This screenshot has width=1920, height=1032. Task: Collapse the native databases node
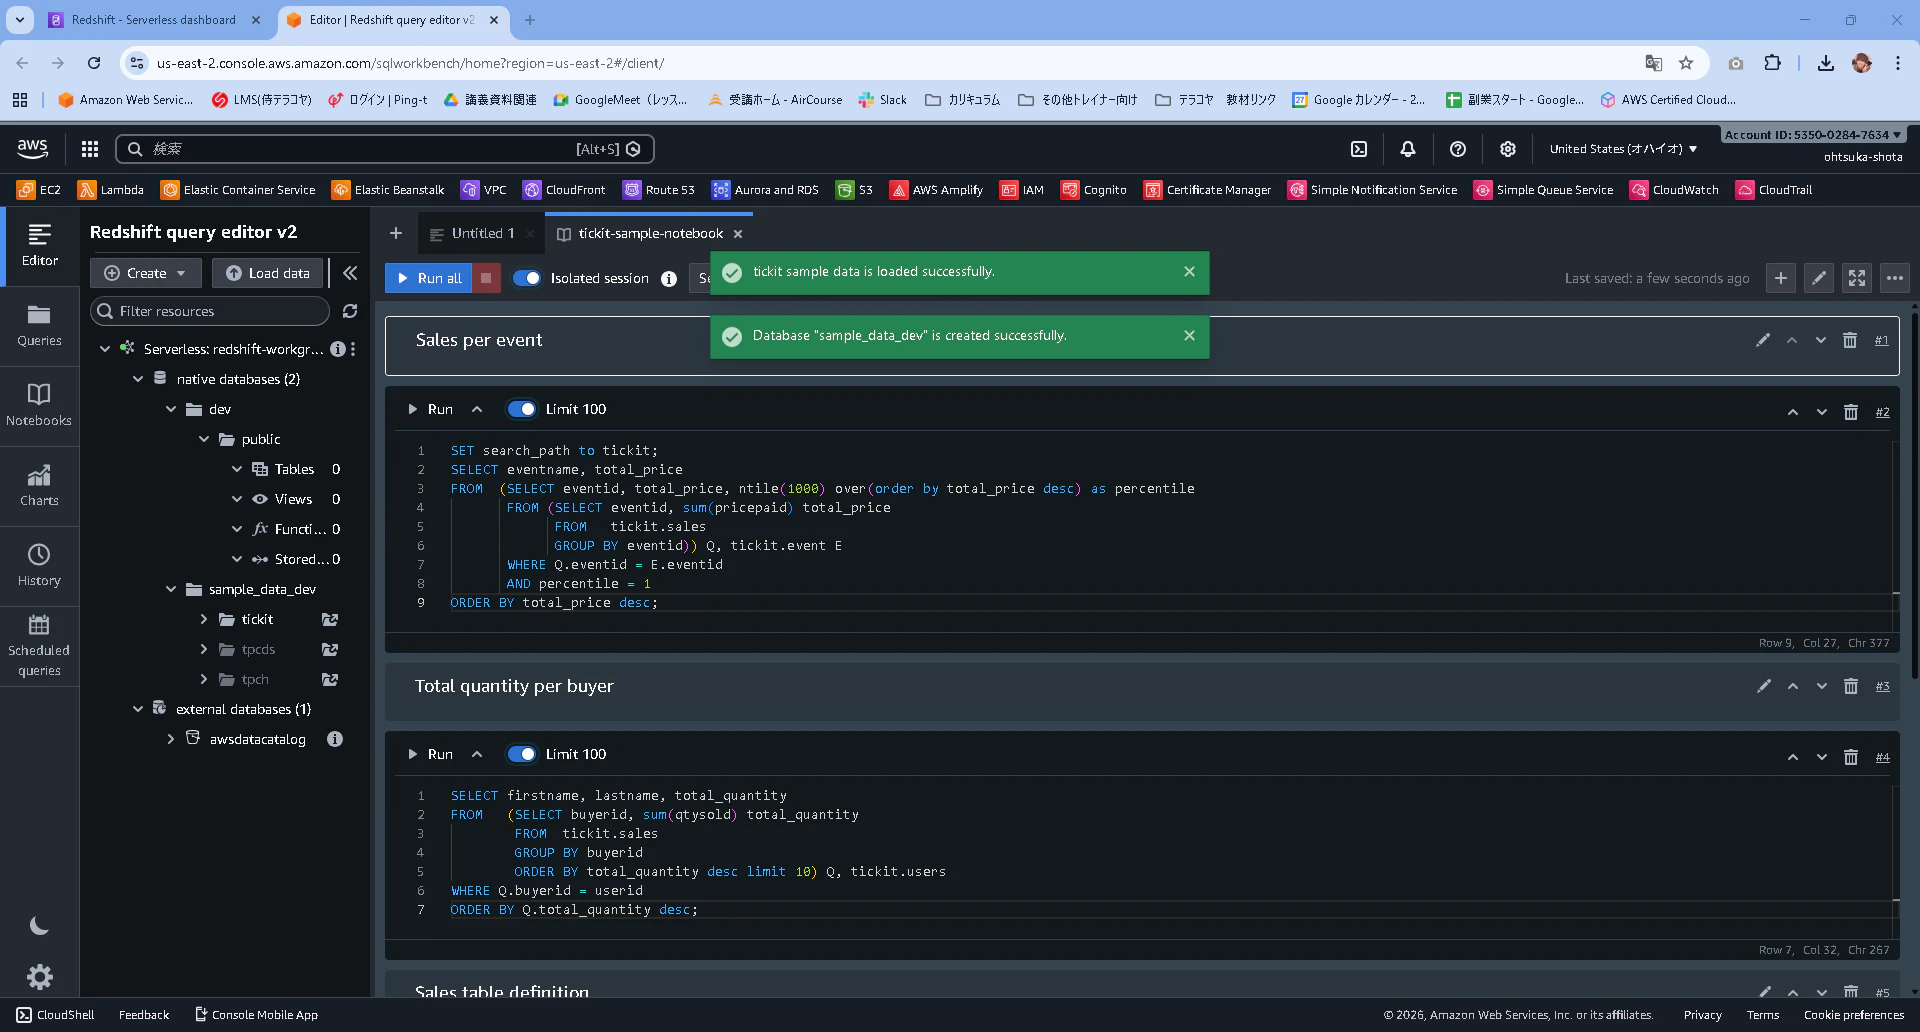[138, 379]
